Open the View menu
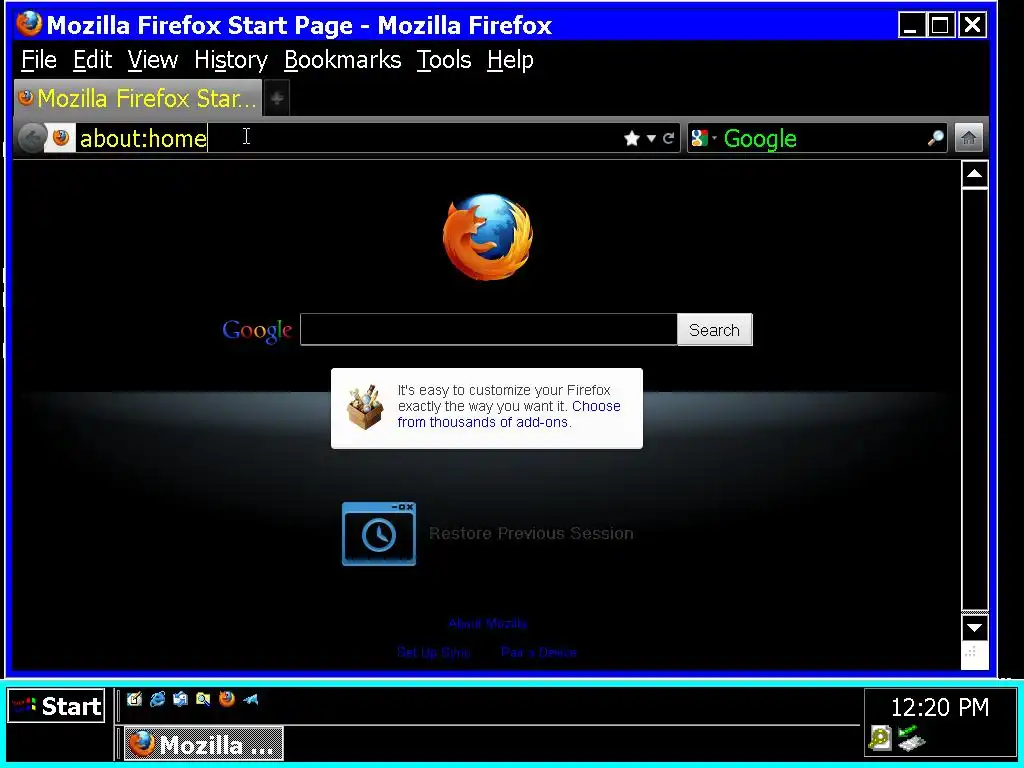This screenshot has height=768, width=1024. pos(153,60)
